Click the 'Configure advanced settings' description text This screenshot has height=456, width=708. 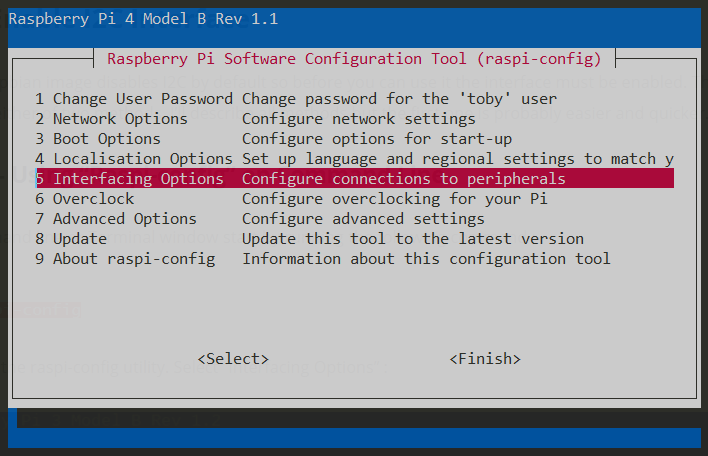pos(363,219)
